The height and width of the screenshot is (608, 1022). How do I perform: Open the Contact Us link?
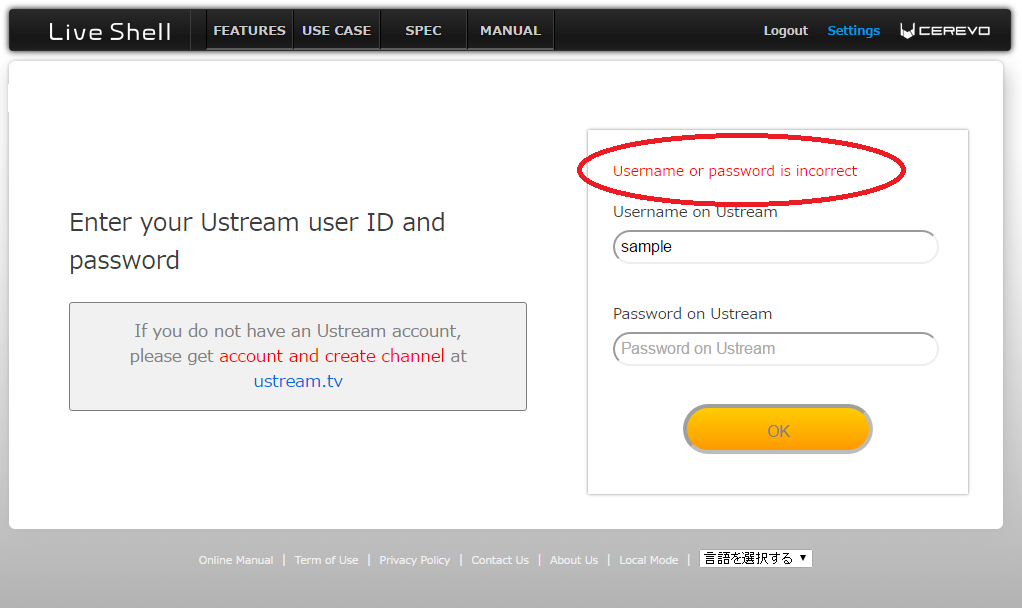tap(500, 560)
